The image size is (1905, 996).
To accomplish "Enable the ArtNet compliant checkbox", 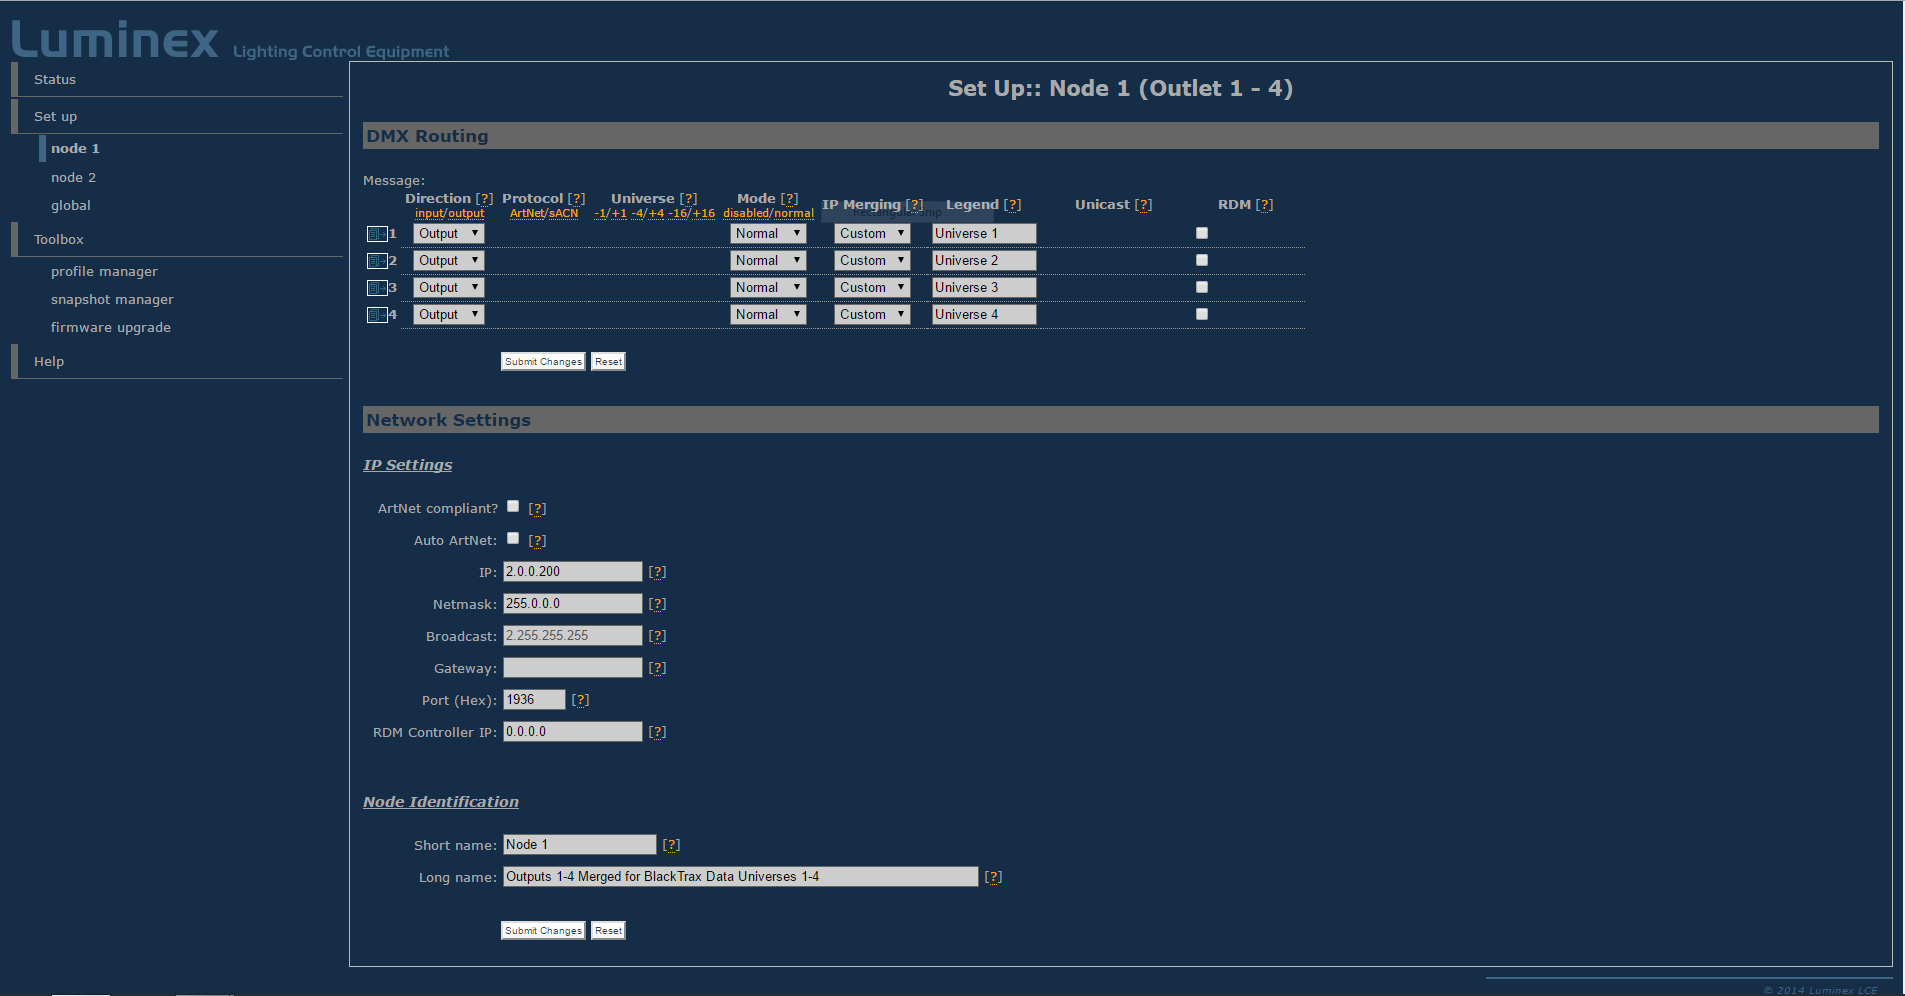I will pyautogui.click(x=513, y=506).
